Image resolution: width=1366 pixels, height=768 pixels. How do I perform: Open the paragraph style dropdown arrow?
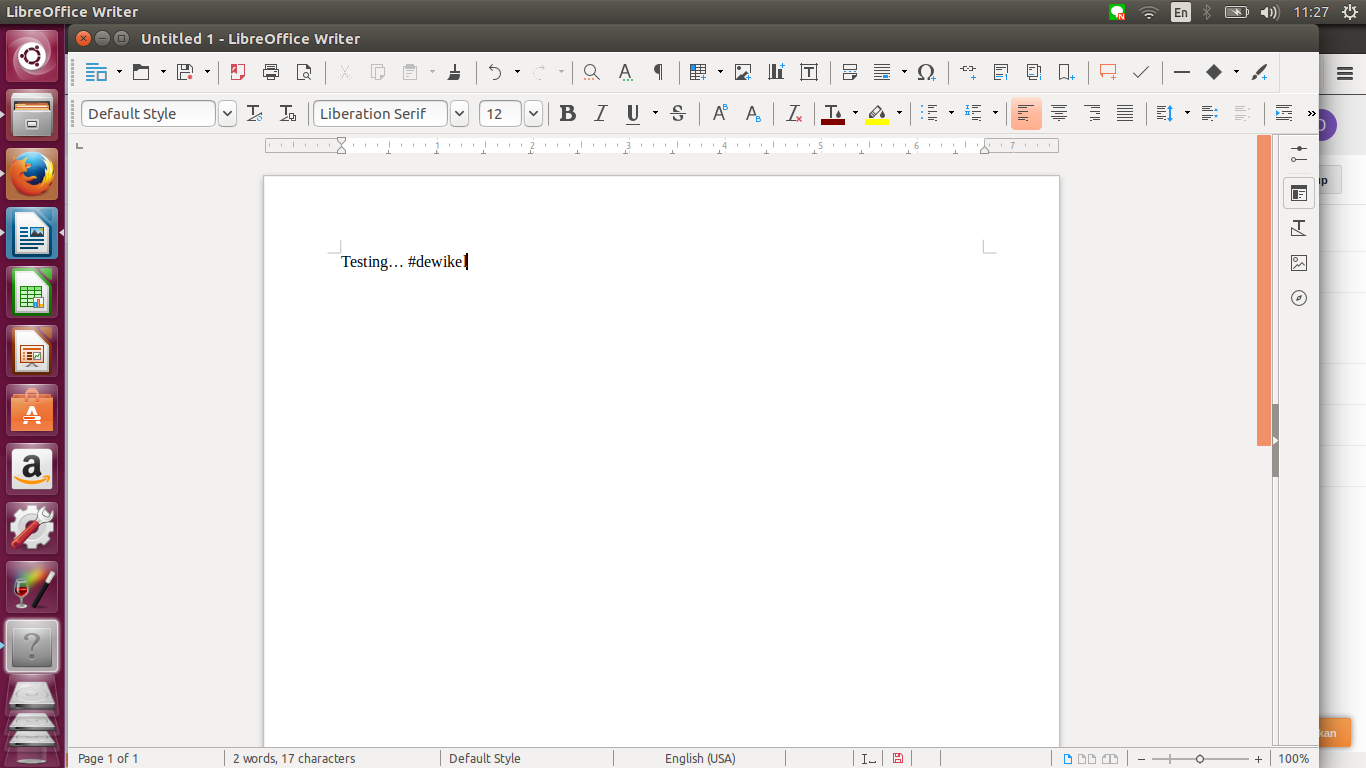(x=228, y=114)
